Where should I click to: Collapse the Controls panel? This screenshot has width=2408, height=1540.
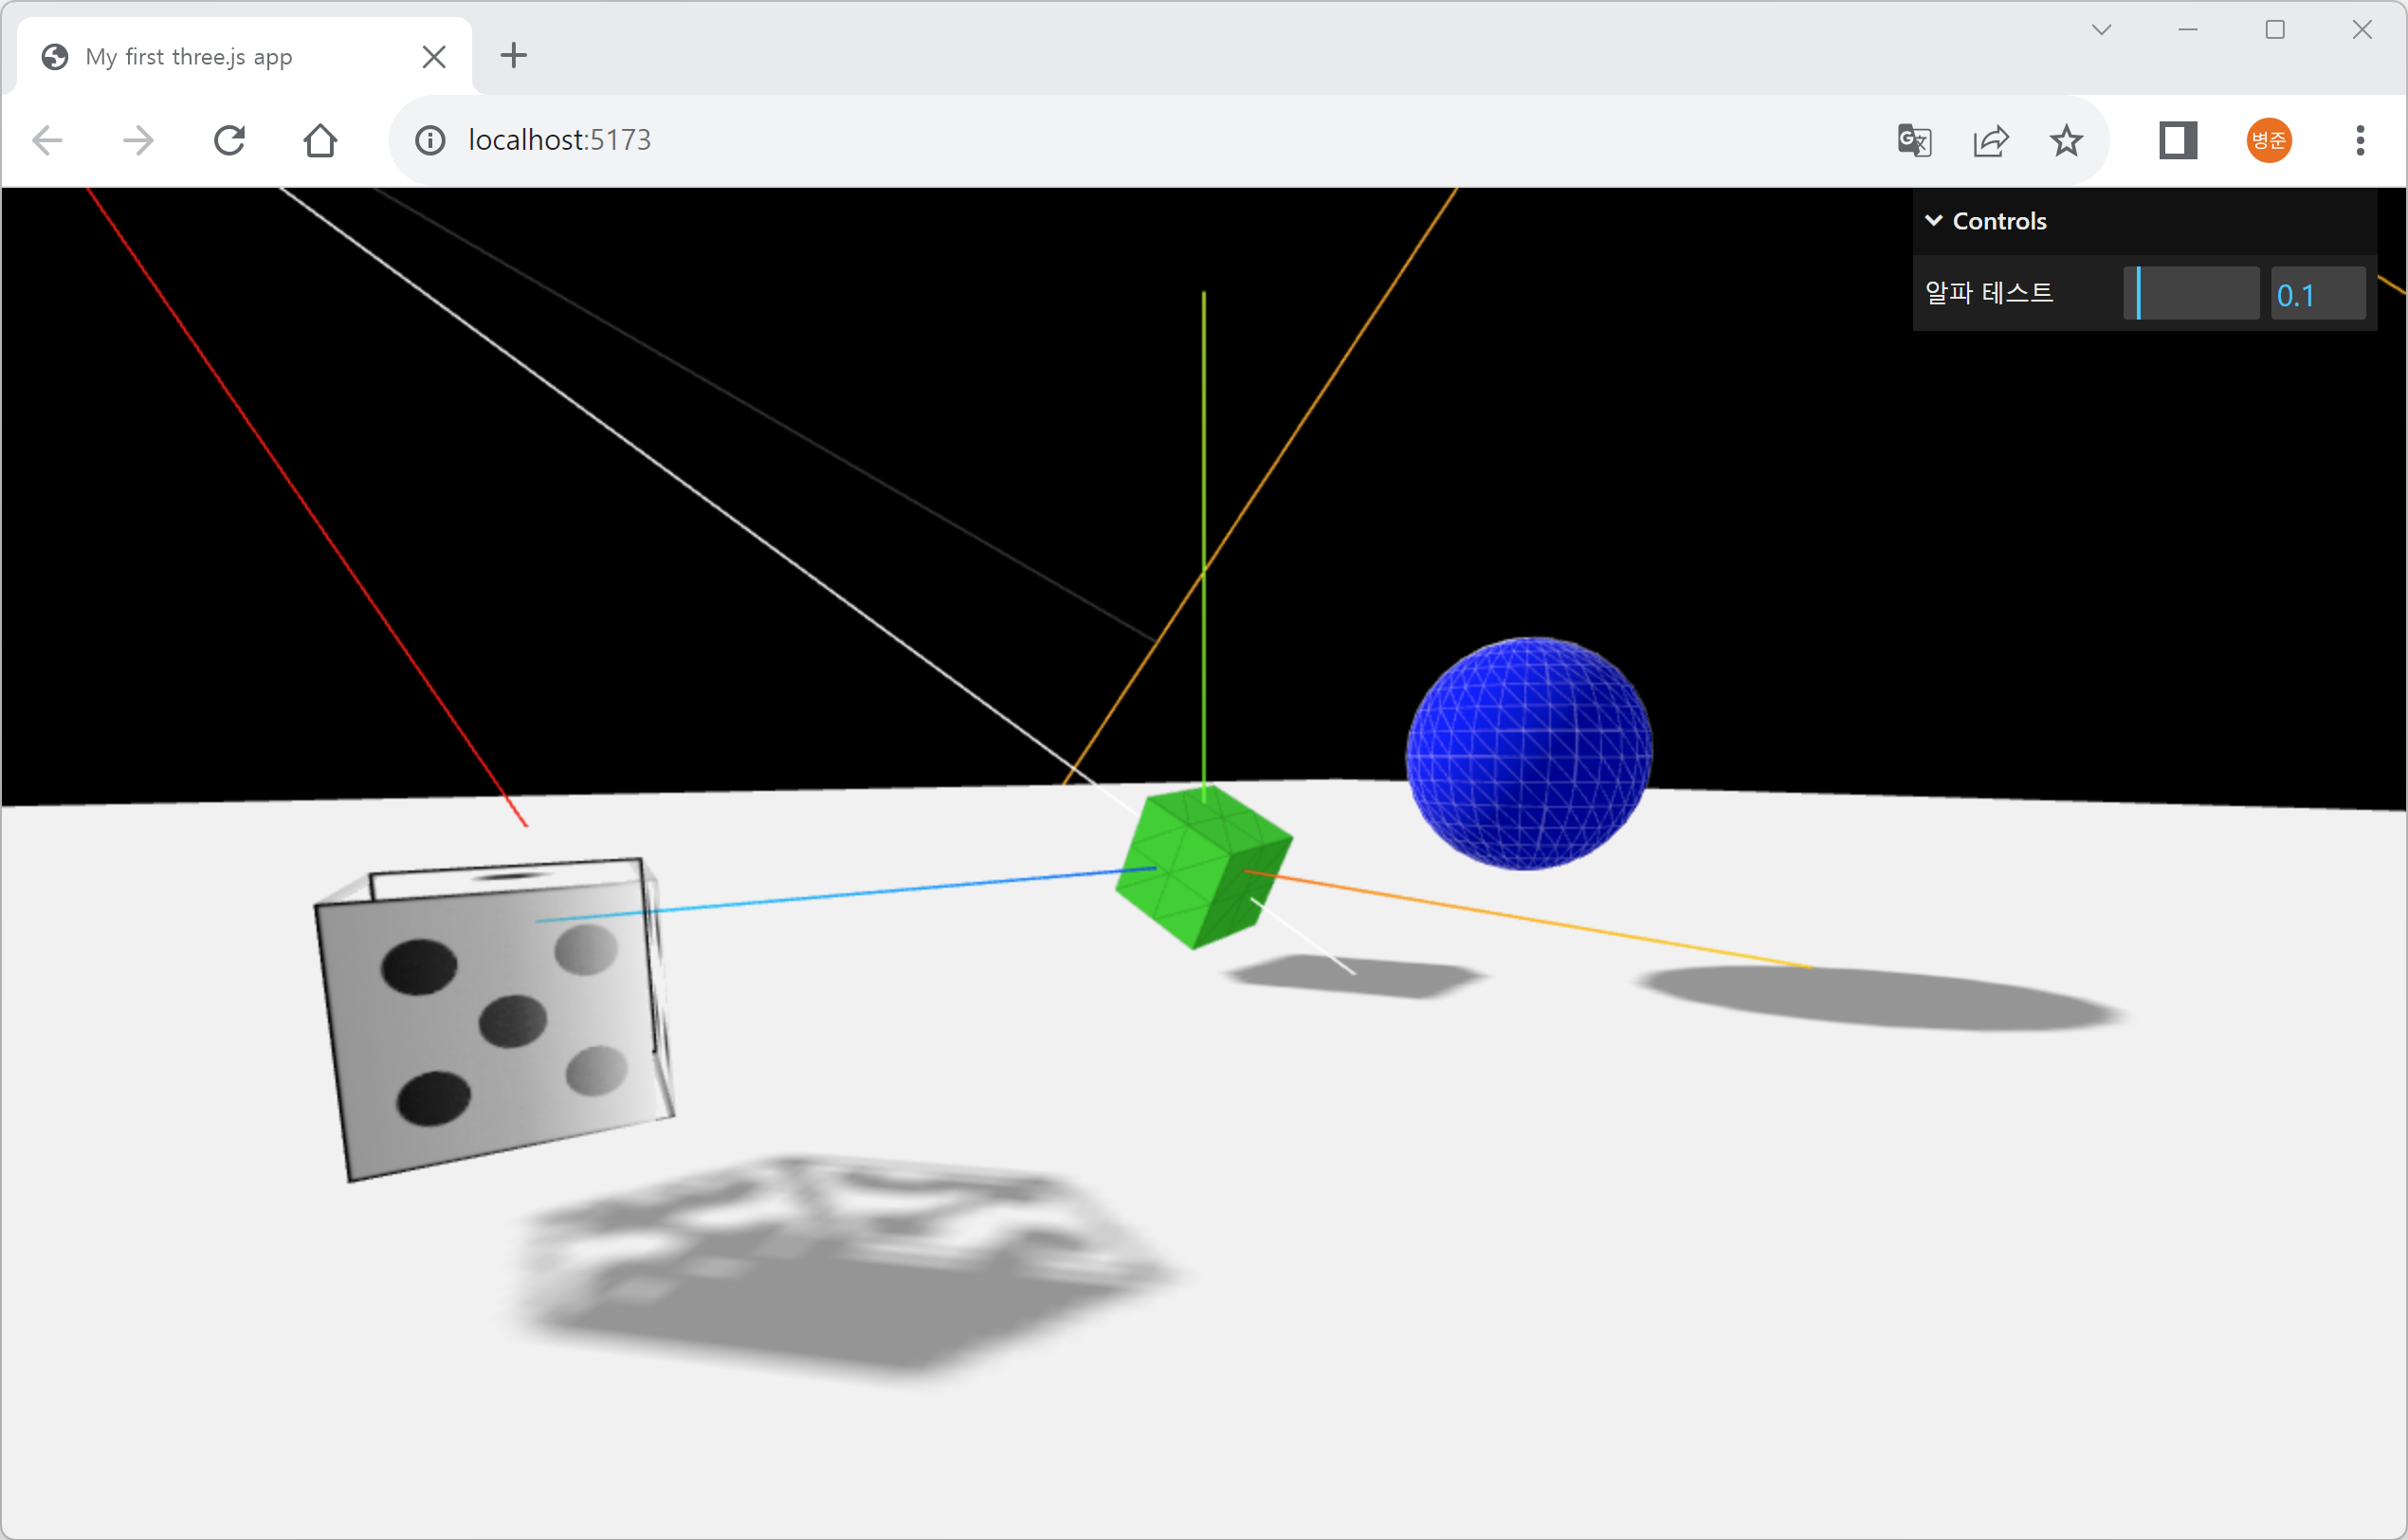pyautogui.click(x=1986, y=221)
